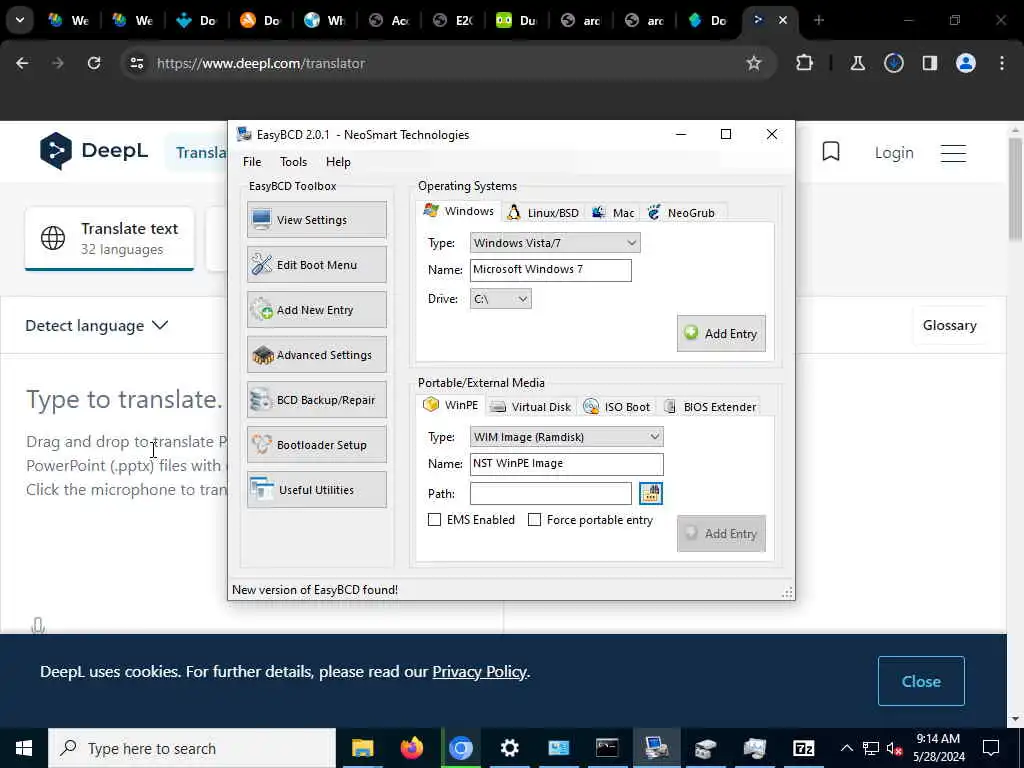This screenshot has height=768, width=1024.
Task: Select the Translate text tab in DeepL
Action: click(110, 238)
